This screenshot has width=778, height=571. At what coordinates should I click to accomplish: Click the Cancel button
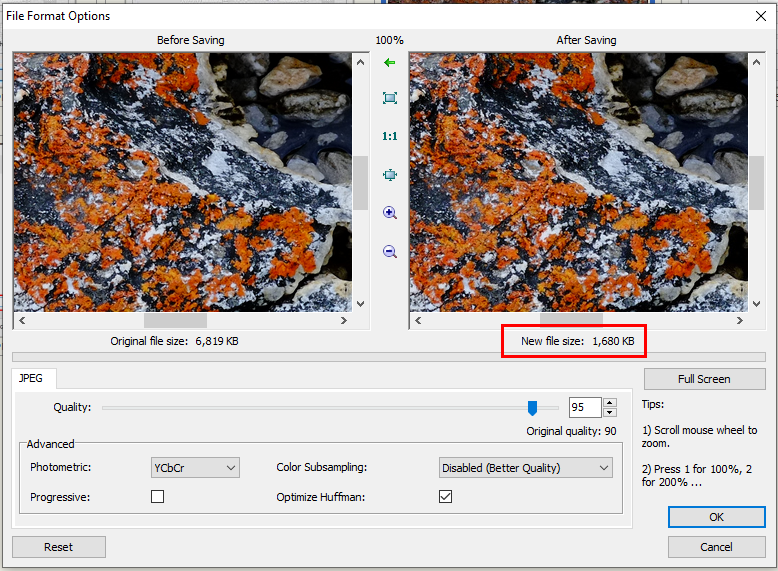pyautogui.click(x=716, y=547)
